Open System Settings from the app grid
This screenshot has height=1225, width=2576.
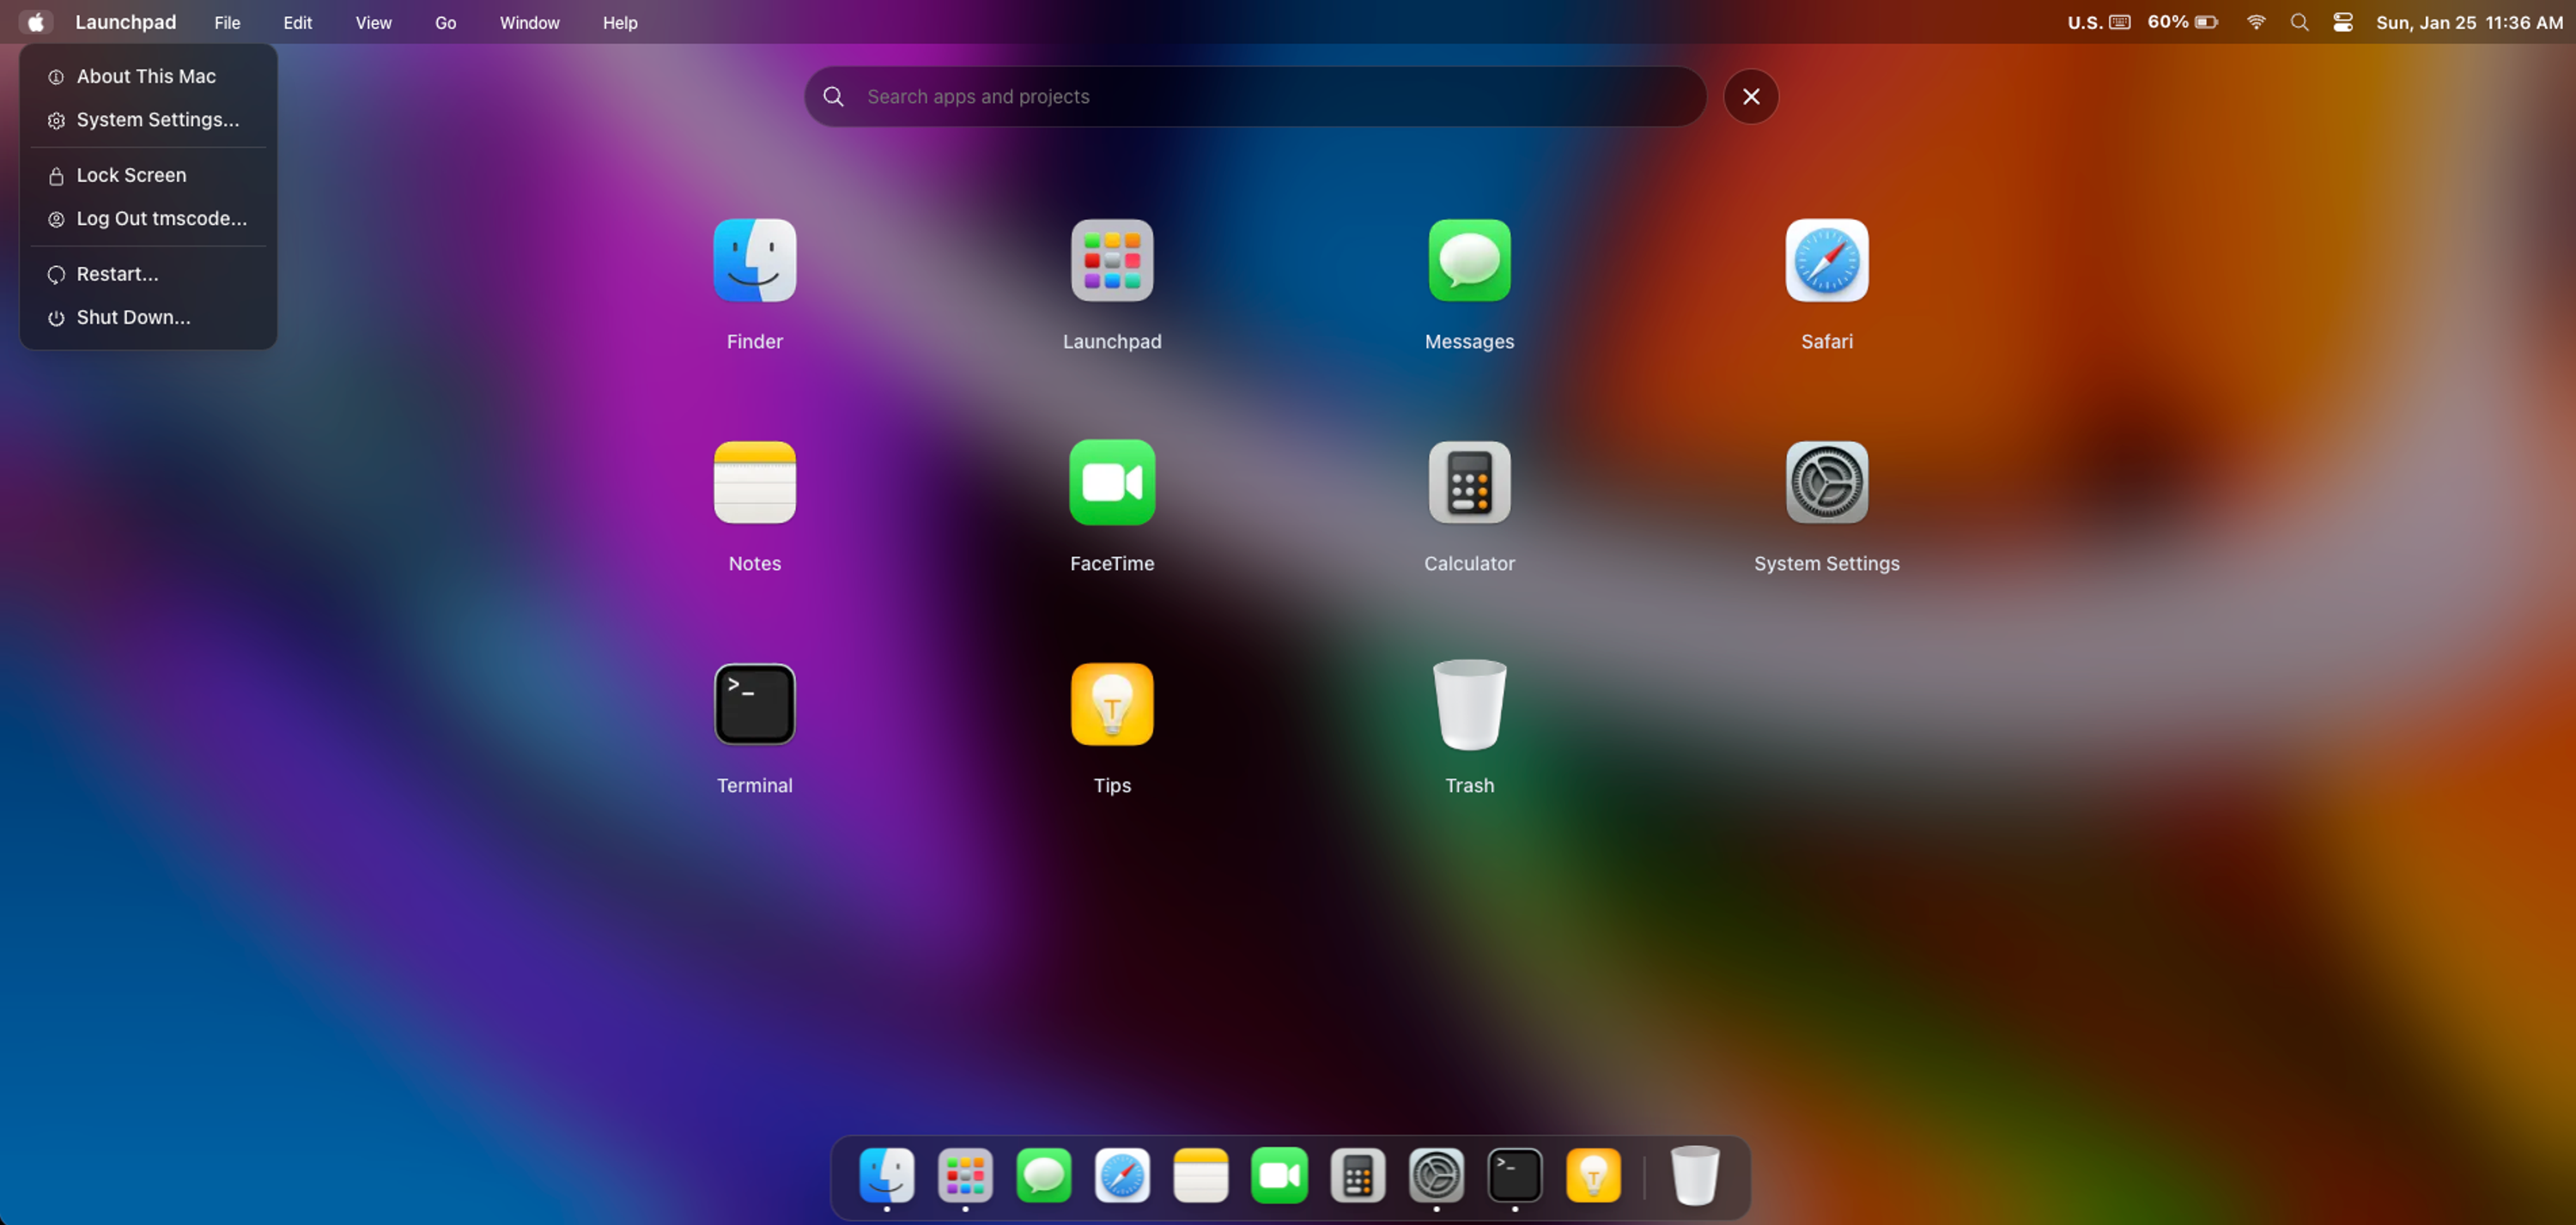[x=1826, y=482]
